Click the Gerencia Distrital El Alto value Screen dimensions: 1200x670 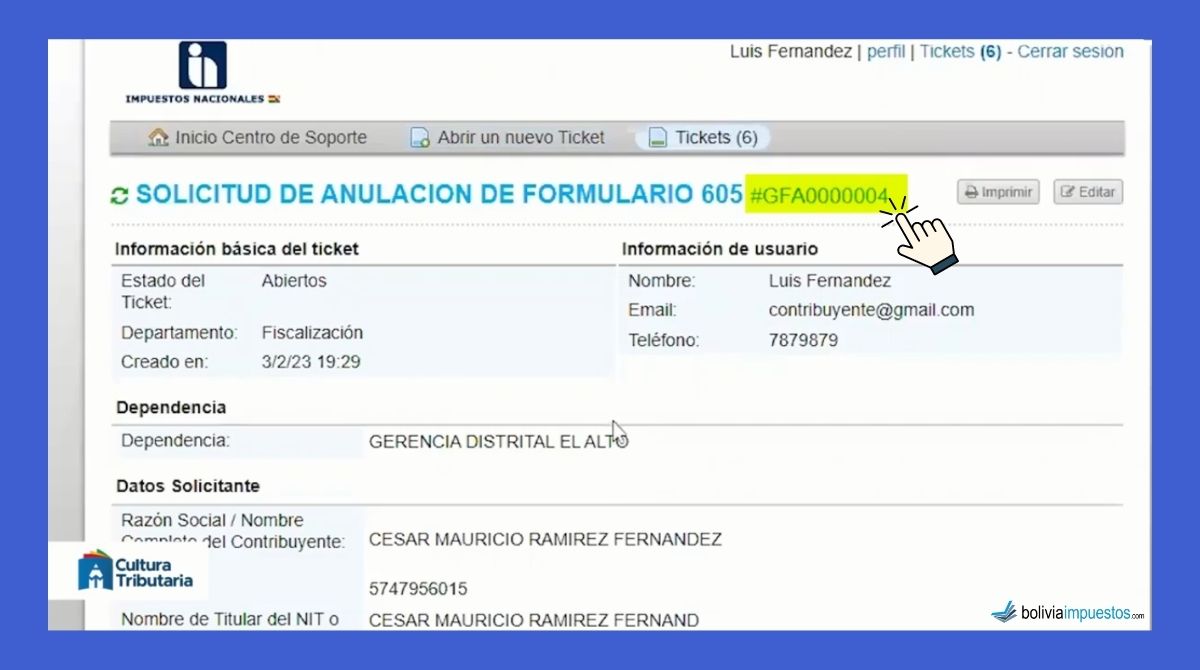[x=497, y=441]
